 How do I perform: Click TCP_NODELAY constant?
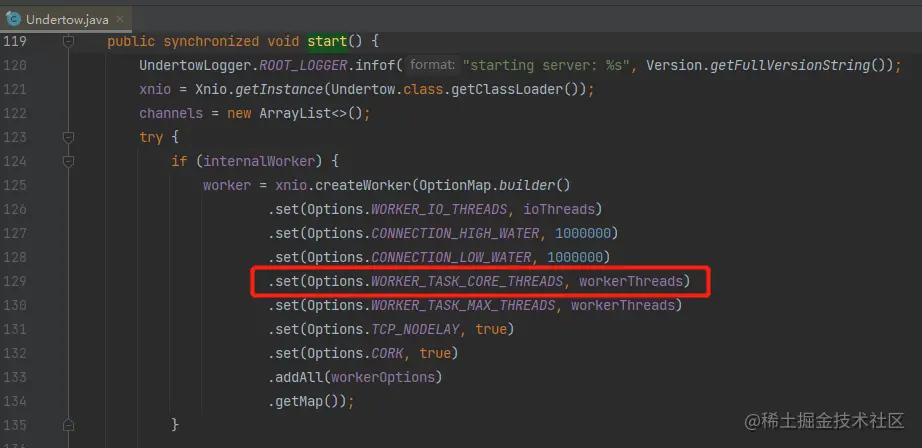point(415,330)
